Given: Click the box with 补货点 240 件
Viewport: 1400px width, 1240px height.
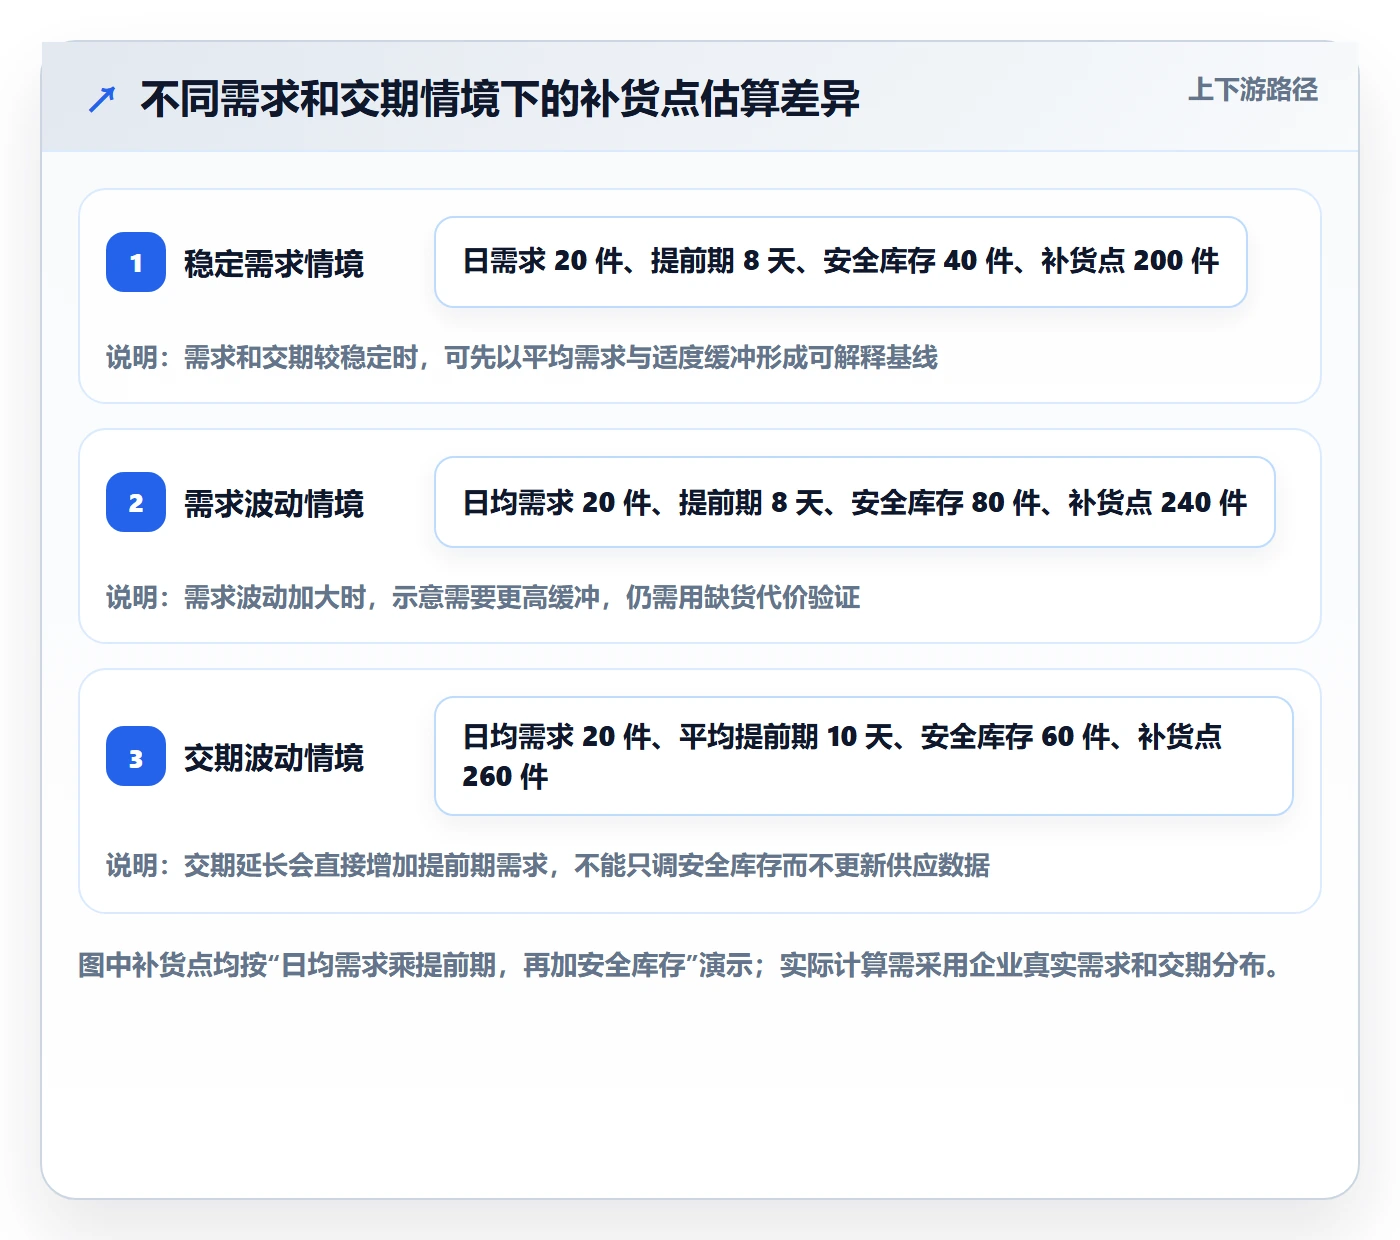Looking at the screenshot, I should pyautogui.click(x=855, y=502).
